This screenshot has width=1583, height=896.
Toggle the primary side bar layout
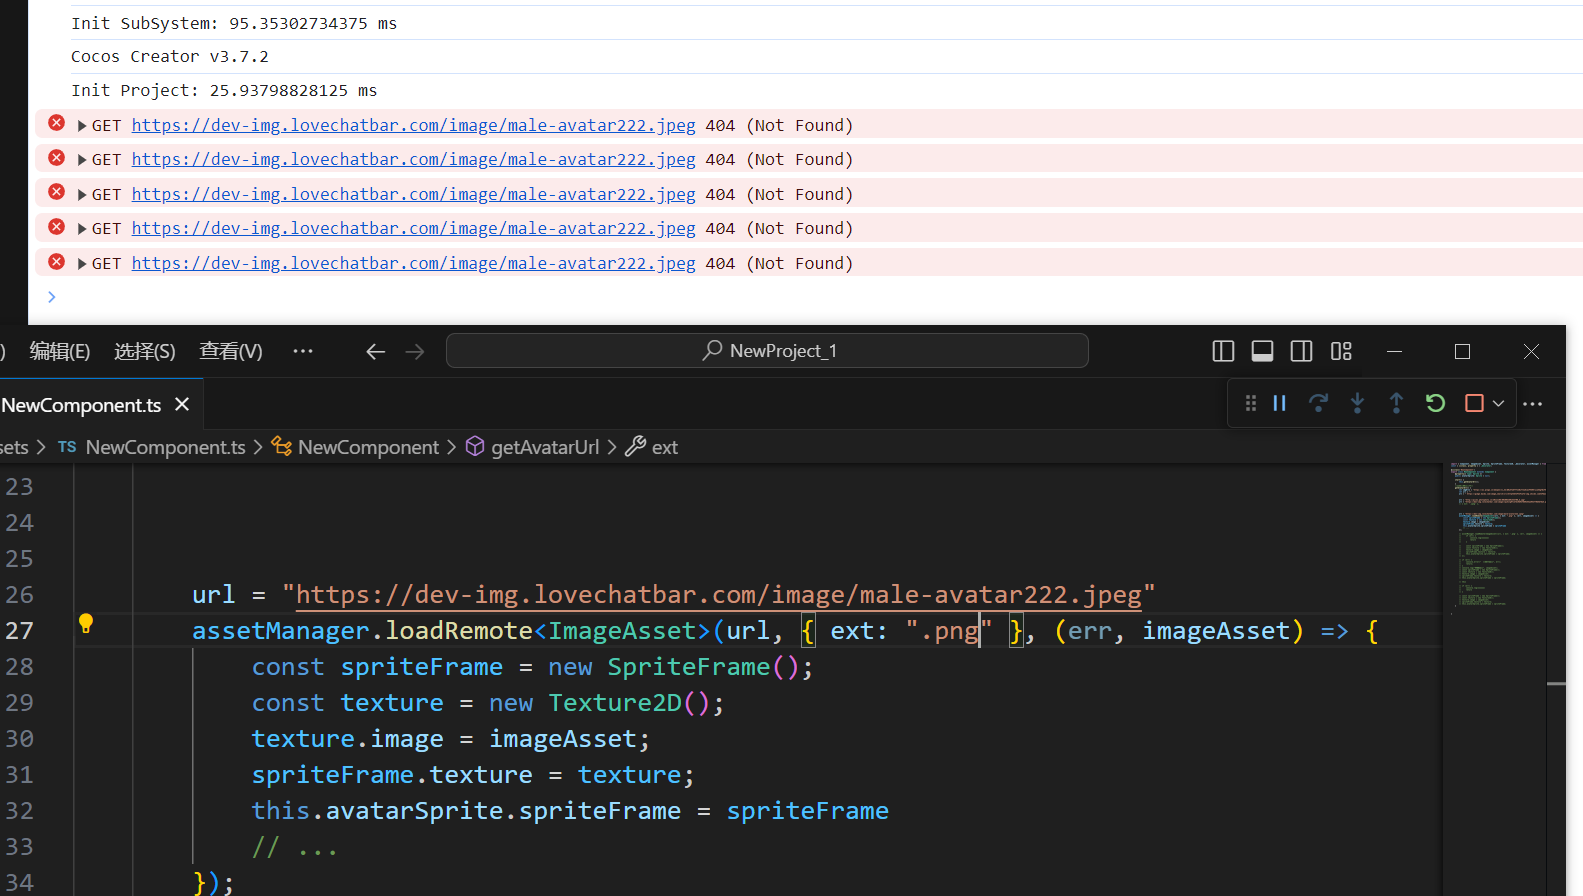pyautogui.click(x=1223, y=351)
